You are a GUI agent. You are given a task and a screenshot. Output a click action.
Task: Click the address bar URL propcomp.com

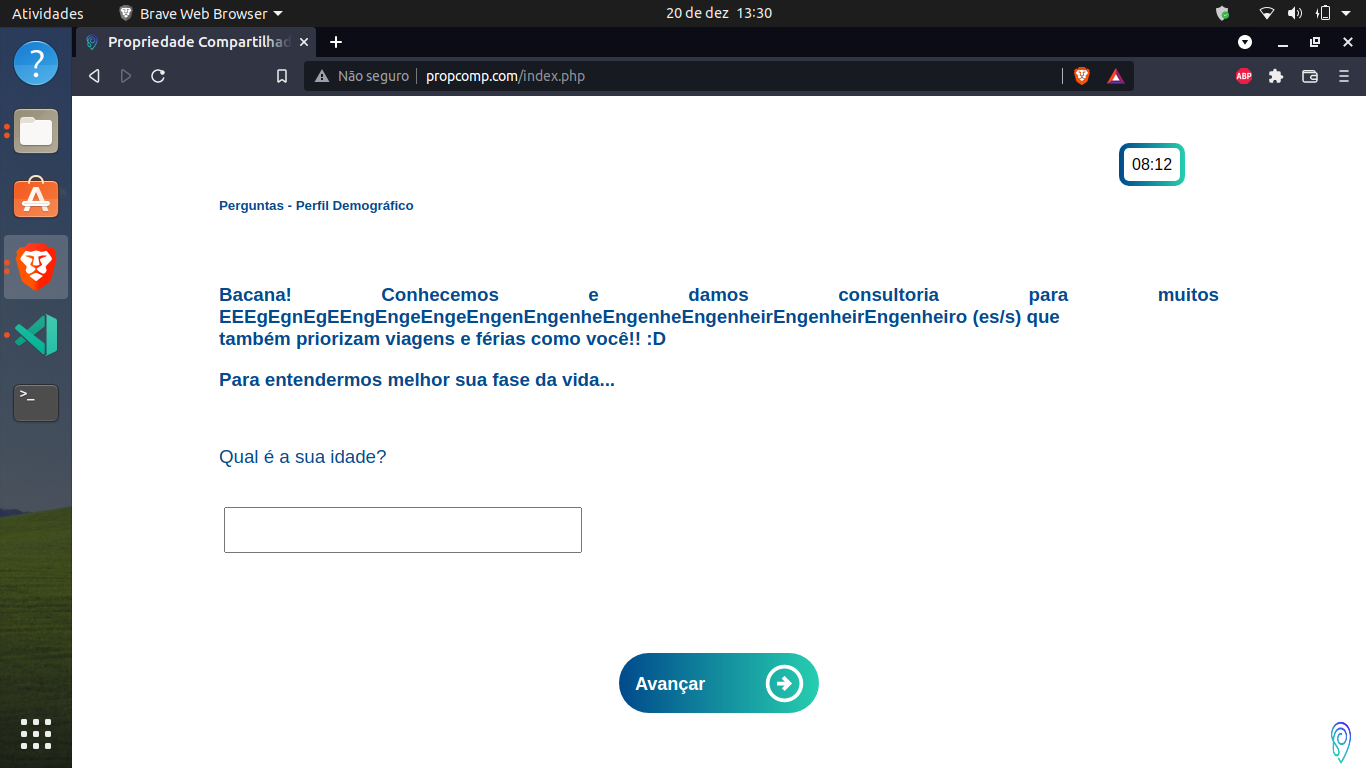coord(505,76)
